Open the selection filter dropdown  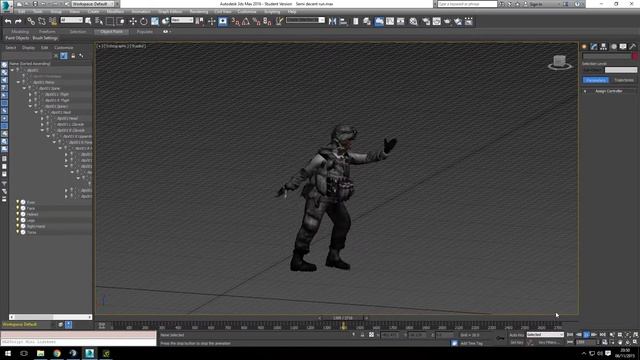(x=71, y=20)
